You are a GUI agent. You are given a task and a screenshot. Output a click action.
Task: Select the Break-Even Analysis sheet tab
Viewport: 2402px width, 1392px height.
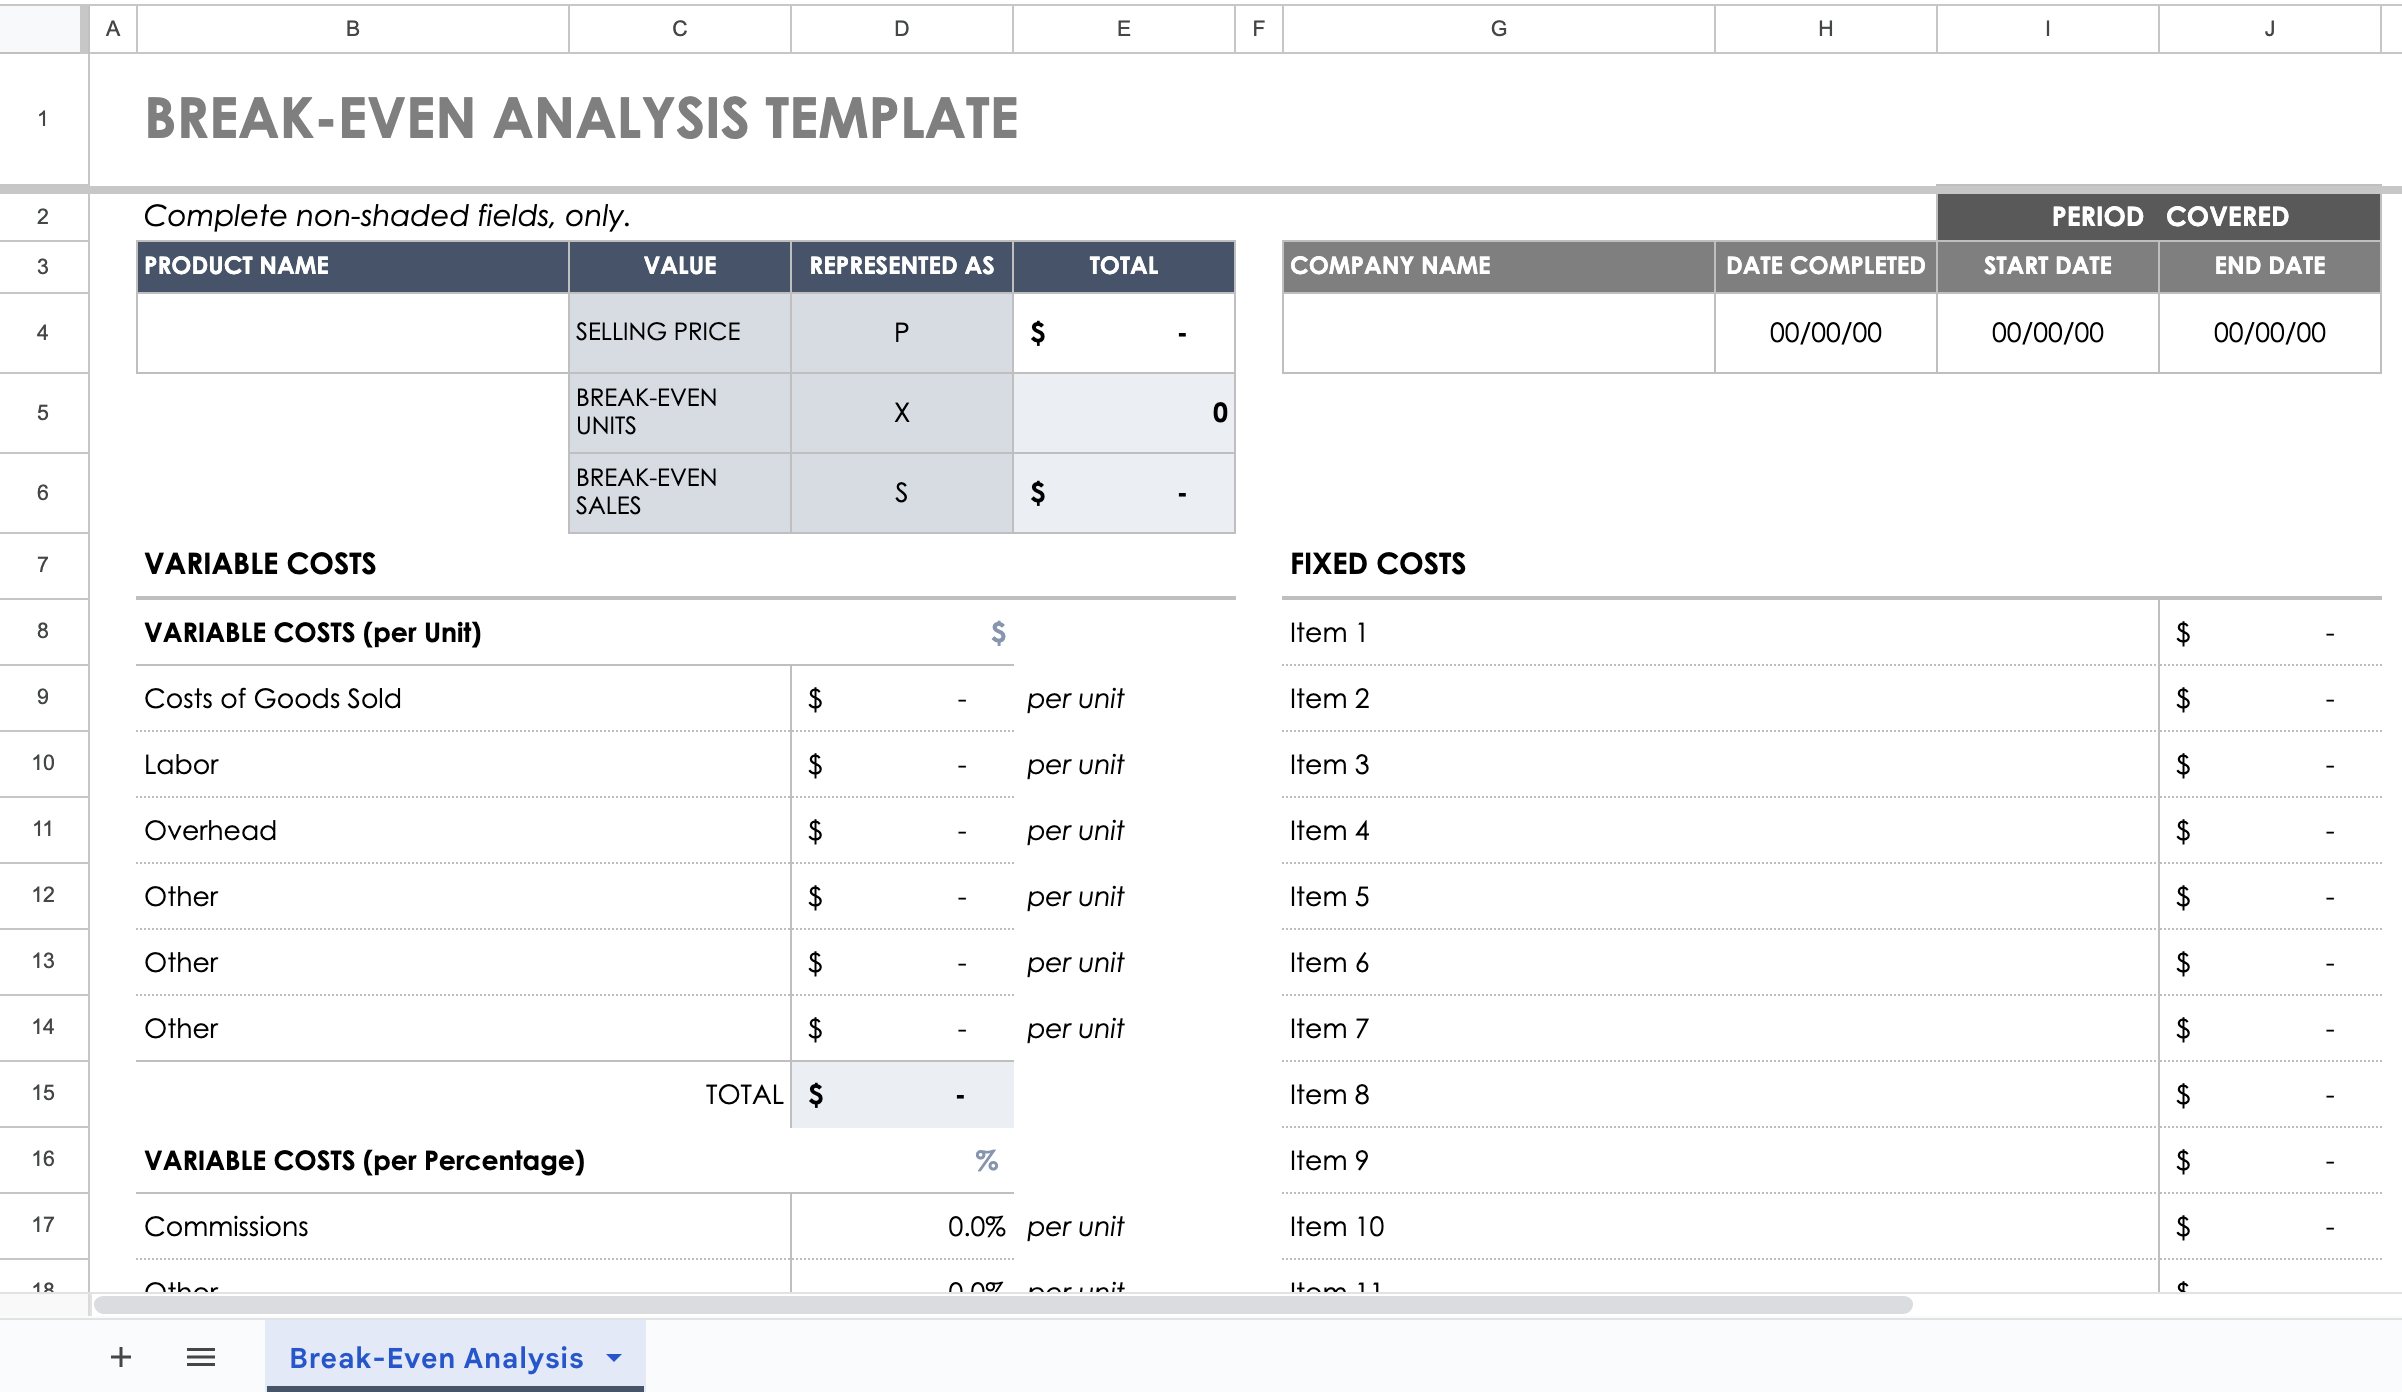click(436, 1358)
